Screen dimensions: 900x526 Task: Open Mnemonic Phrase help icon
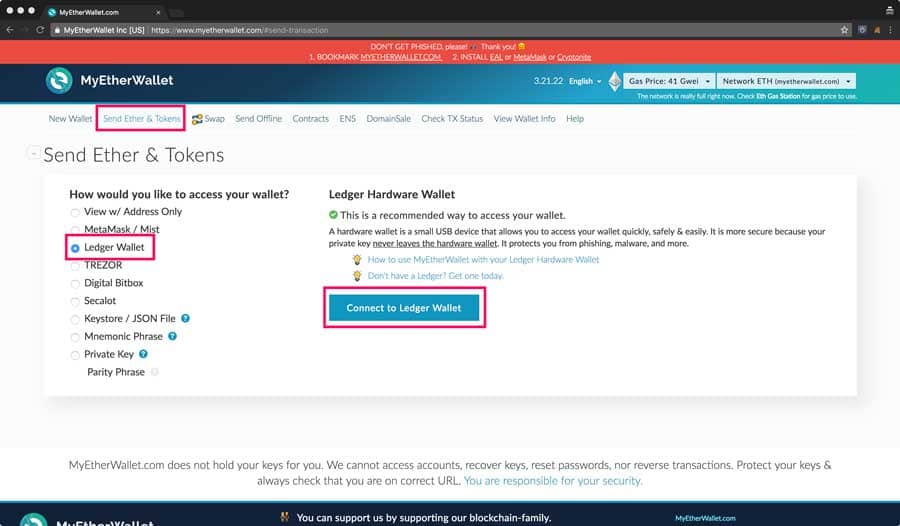tap(172, 336)
